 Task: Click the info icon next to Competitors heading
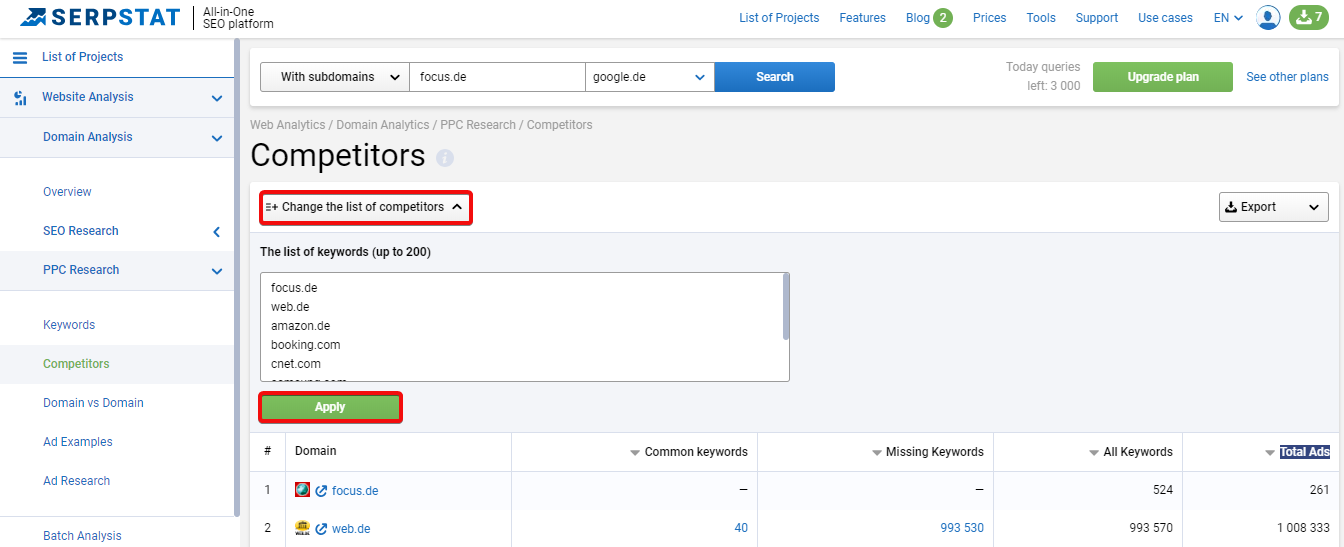[445, 158]
